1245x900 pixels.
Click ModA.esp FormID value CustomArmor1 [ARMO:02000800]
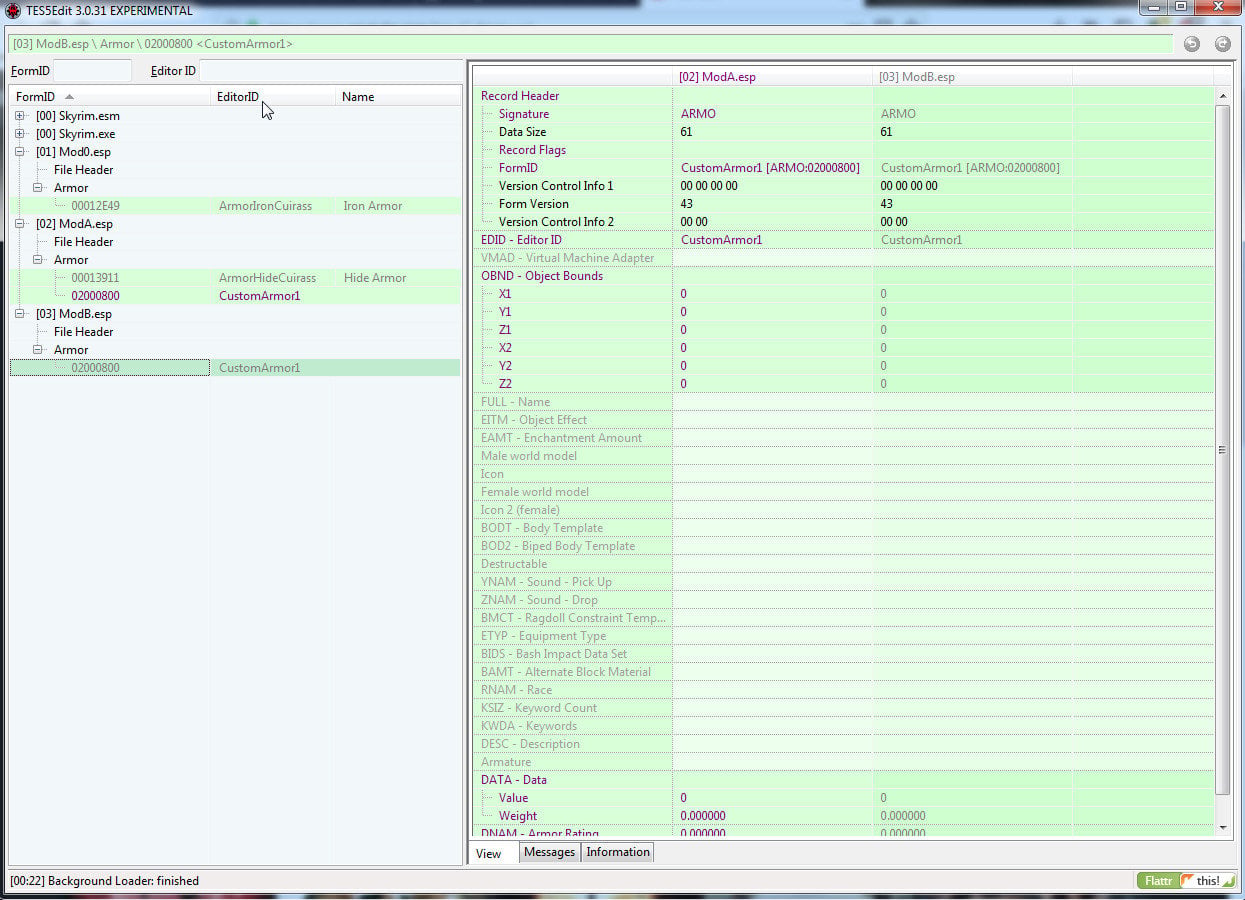770,168
